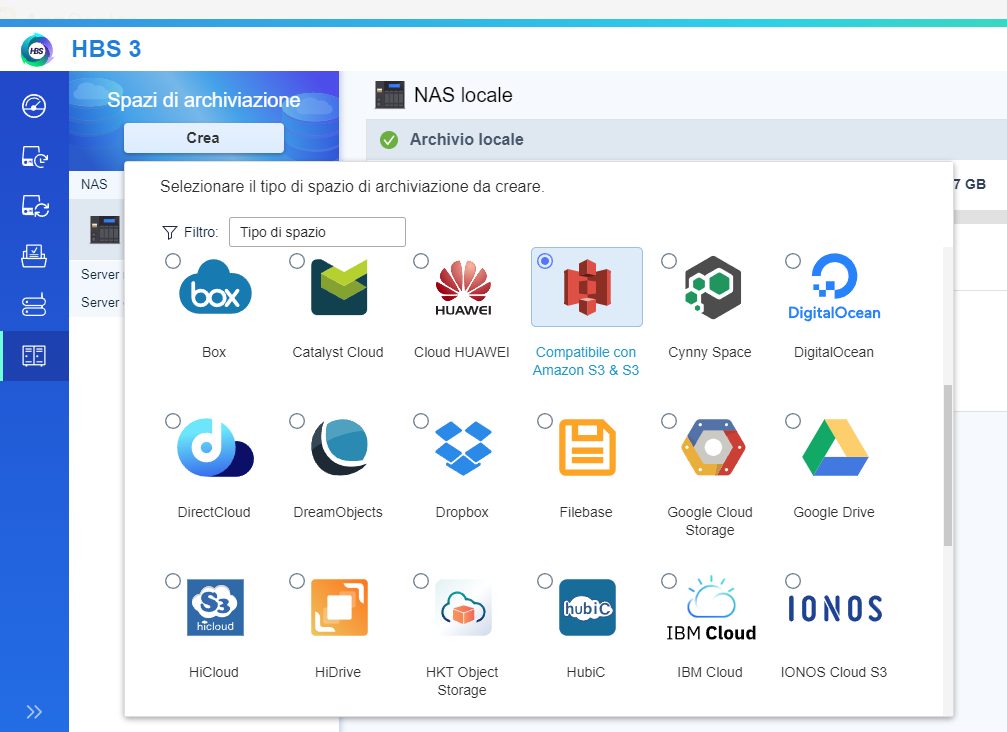Click the Crea button

204,138
